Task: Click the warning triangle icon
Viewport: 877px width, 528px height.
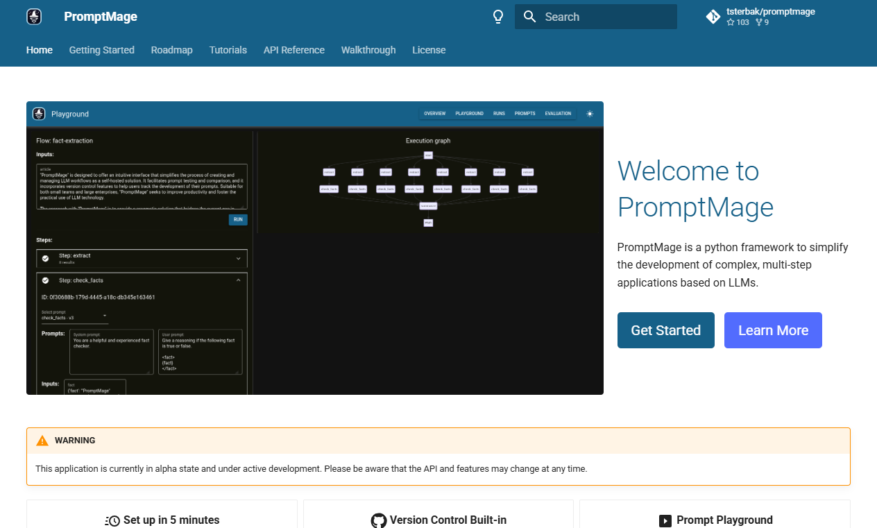Action: pos(42,441)
